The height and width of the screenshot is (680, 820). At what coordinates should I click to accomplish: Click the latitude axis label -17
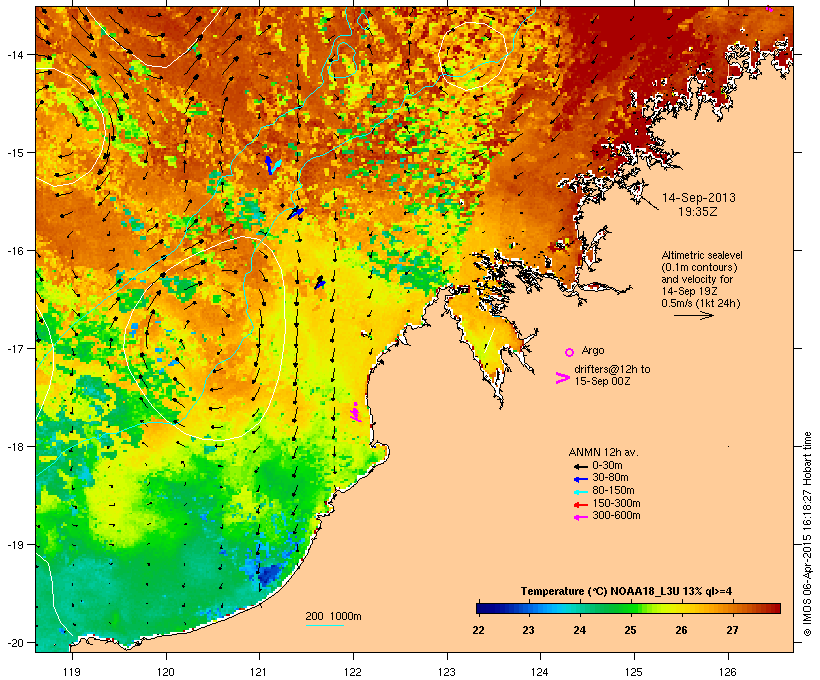click(x=14, y=348)
